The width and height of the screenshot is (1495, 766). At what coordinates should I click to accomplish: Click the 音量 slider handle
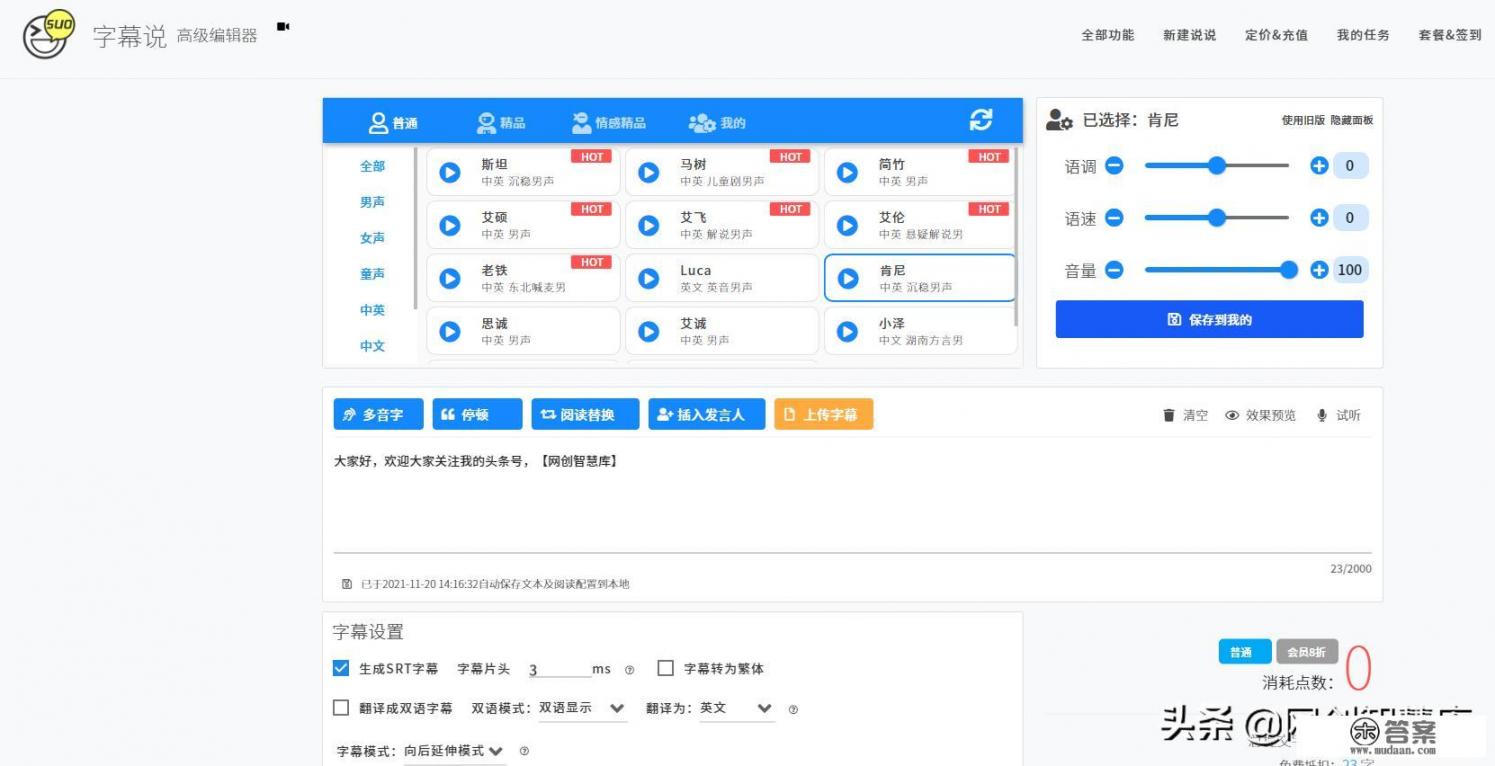(1289, 270)
